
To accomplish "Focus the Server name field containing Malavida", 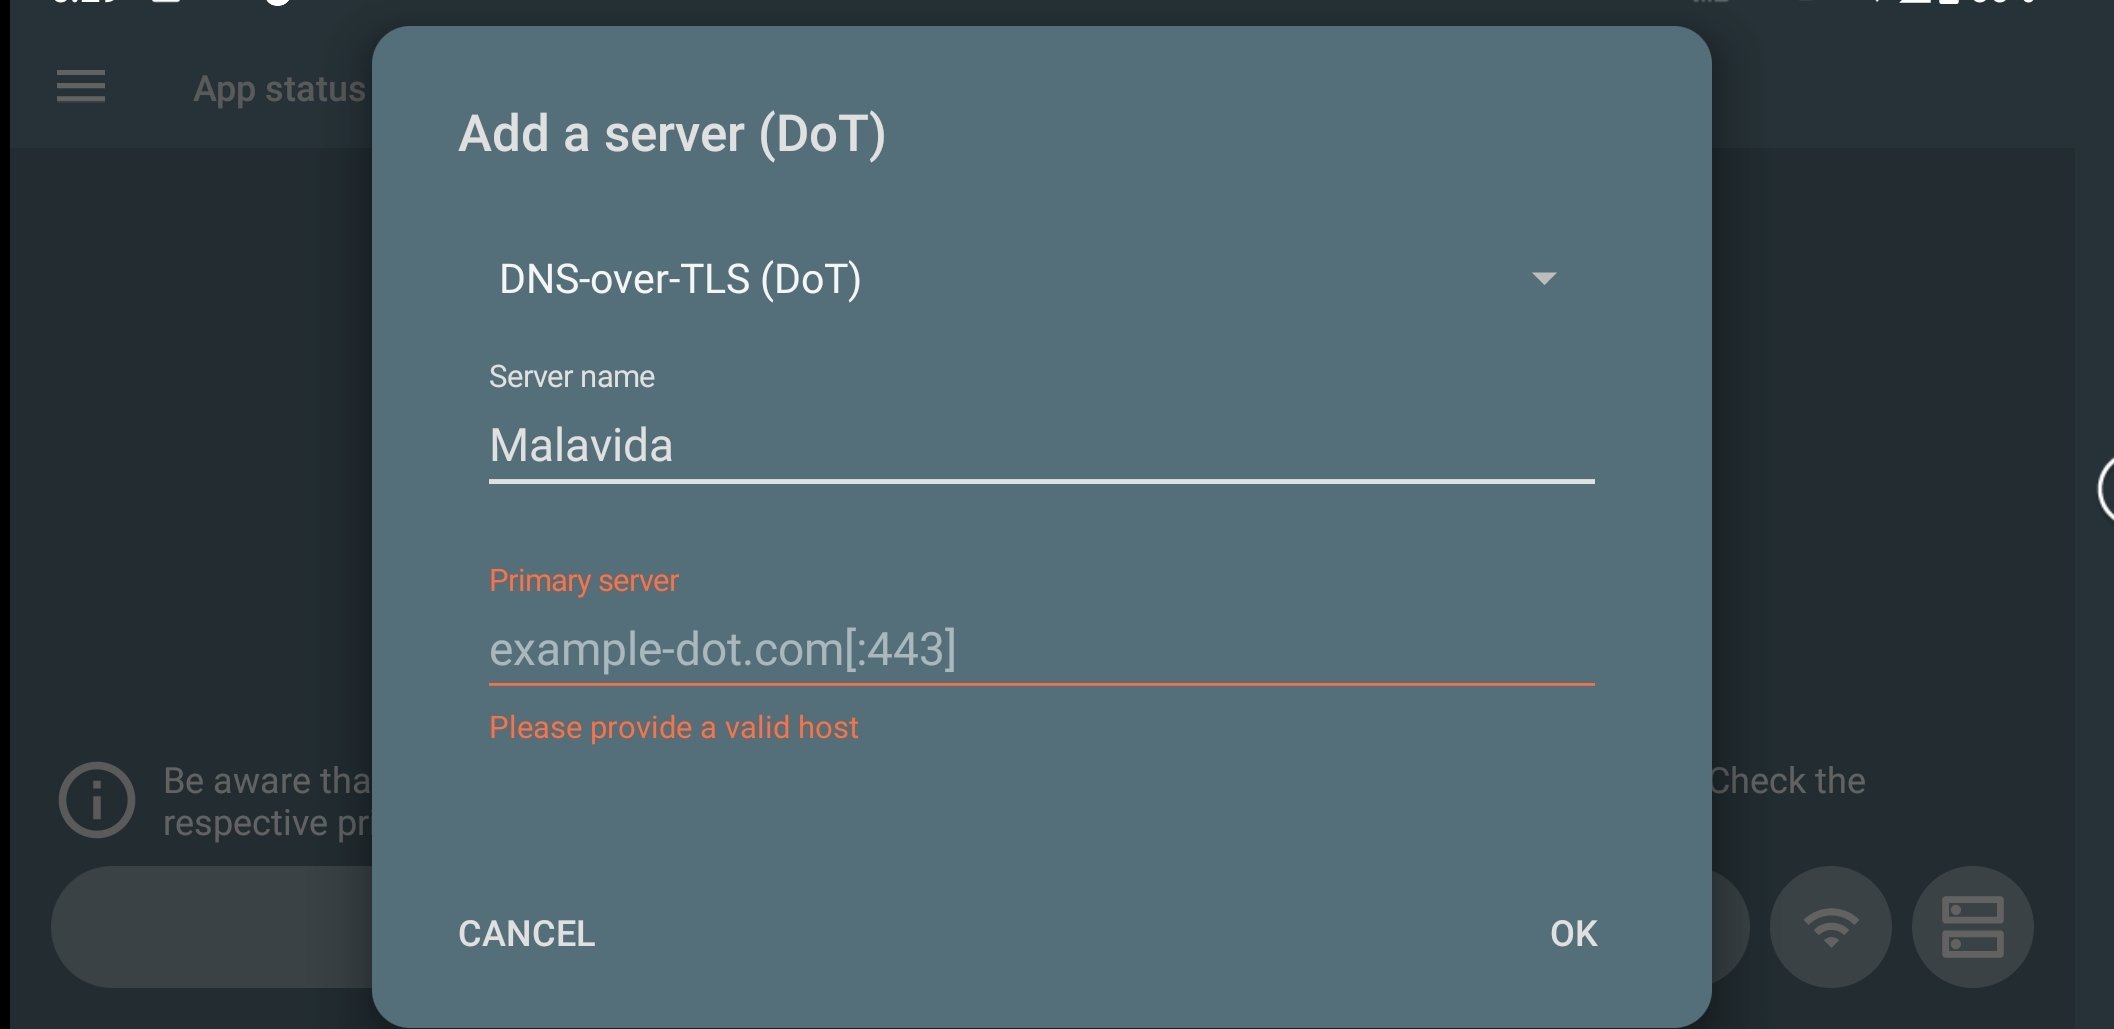I will coord(1041,446).
